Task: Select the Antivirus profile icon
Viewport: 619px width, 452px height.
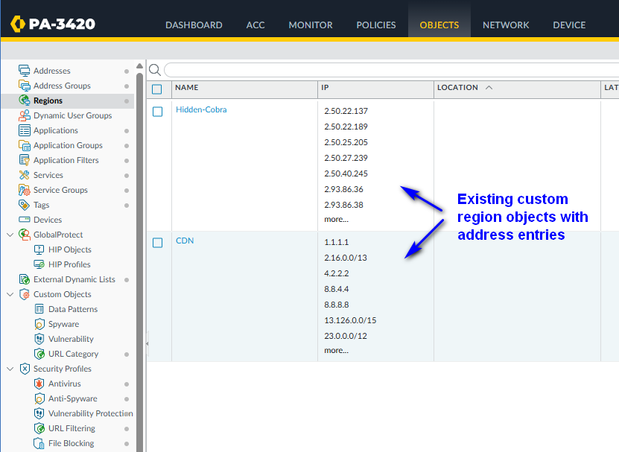Action: coord(40,384)
